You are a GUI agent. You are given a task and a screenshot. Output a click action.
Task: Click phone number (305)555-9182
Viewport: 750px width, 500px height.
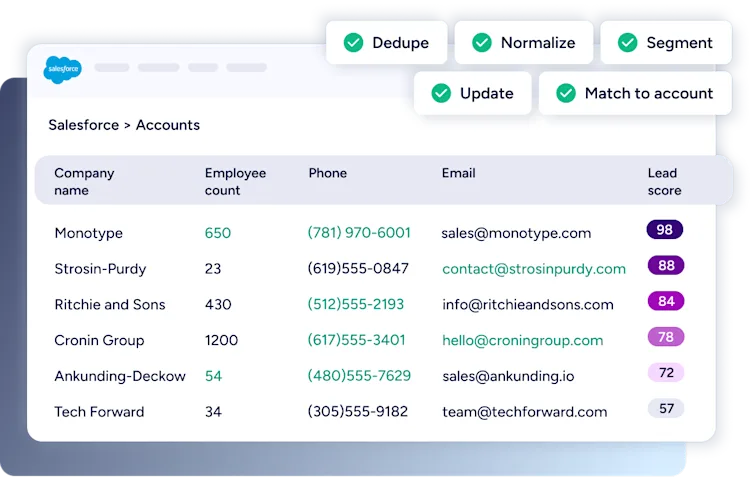(x=358, y=411)
